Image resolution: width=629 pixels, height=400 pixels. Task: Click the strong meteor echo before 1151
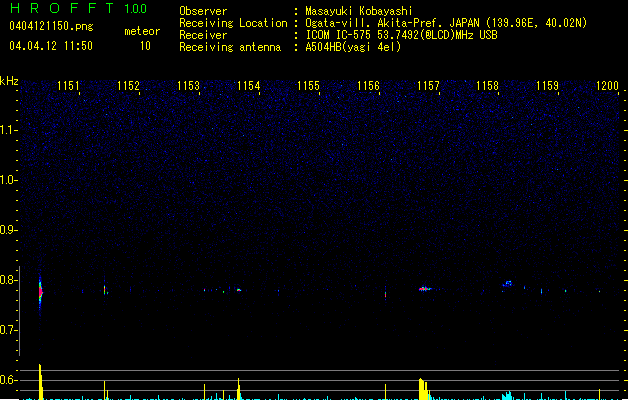[40, 292]
